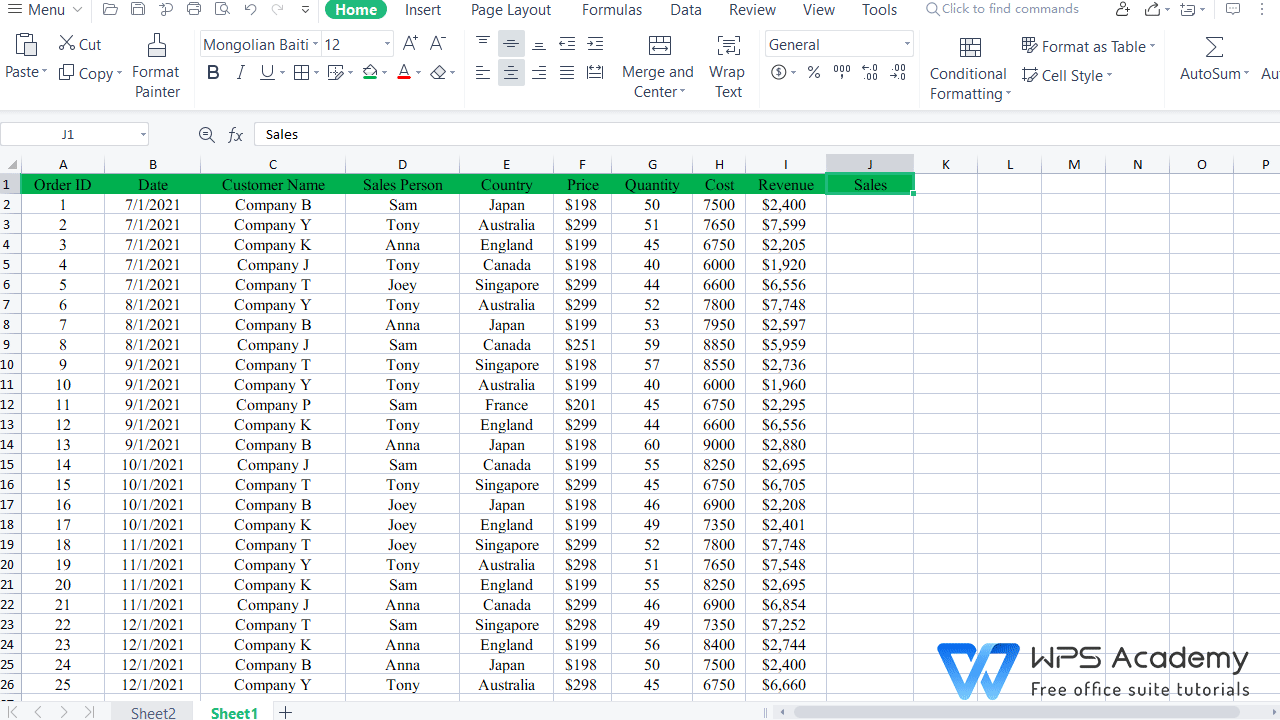1280x720 pixels.
Task: Toggle underline formatting
Action: tap(265, 72)
